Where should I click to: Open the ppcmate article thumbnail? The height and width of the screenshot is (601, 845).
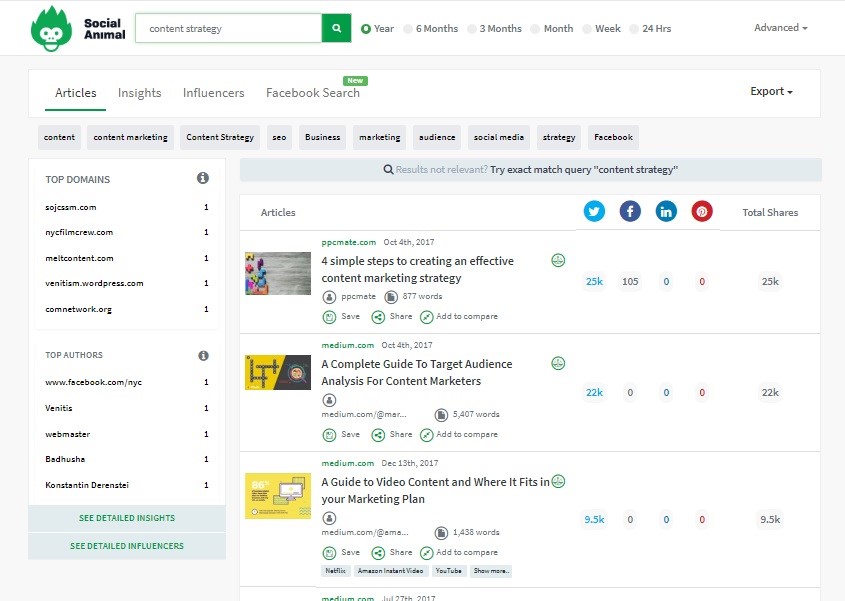point(278,273)
